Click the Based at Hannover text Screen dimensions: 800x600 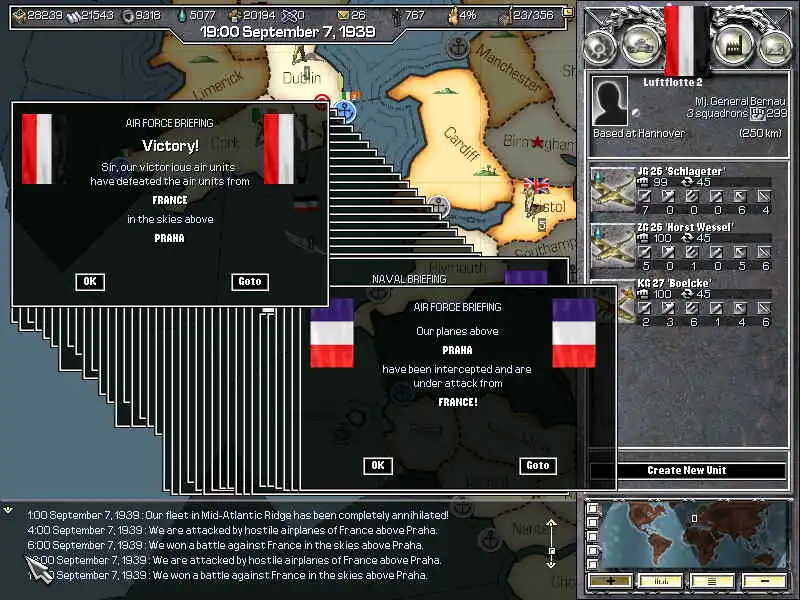tap(639, 134)
